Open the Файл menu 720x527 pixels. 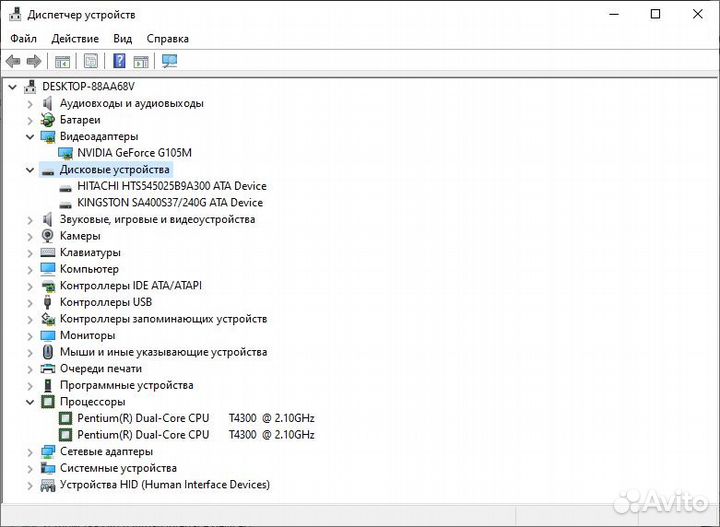[23, 38]
